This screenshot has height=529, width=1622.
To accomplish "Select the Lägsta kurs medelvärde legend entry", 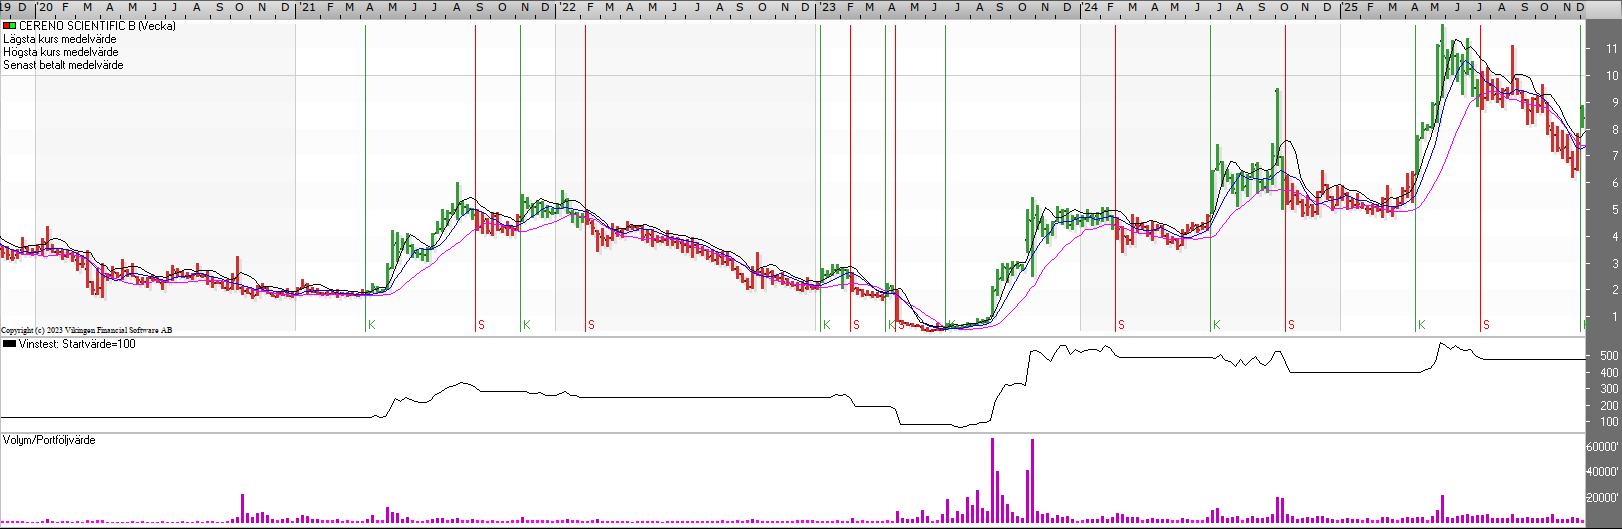I will (x=59, y=39).
